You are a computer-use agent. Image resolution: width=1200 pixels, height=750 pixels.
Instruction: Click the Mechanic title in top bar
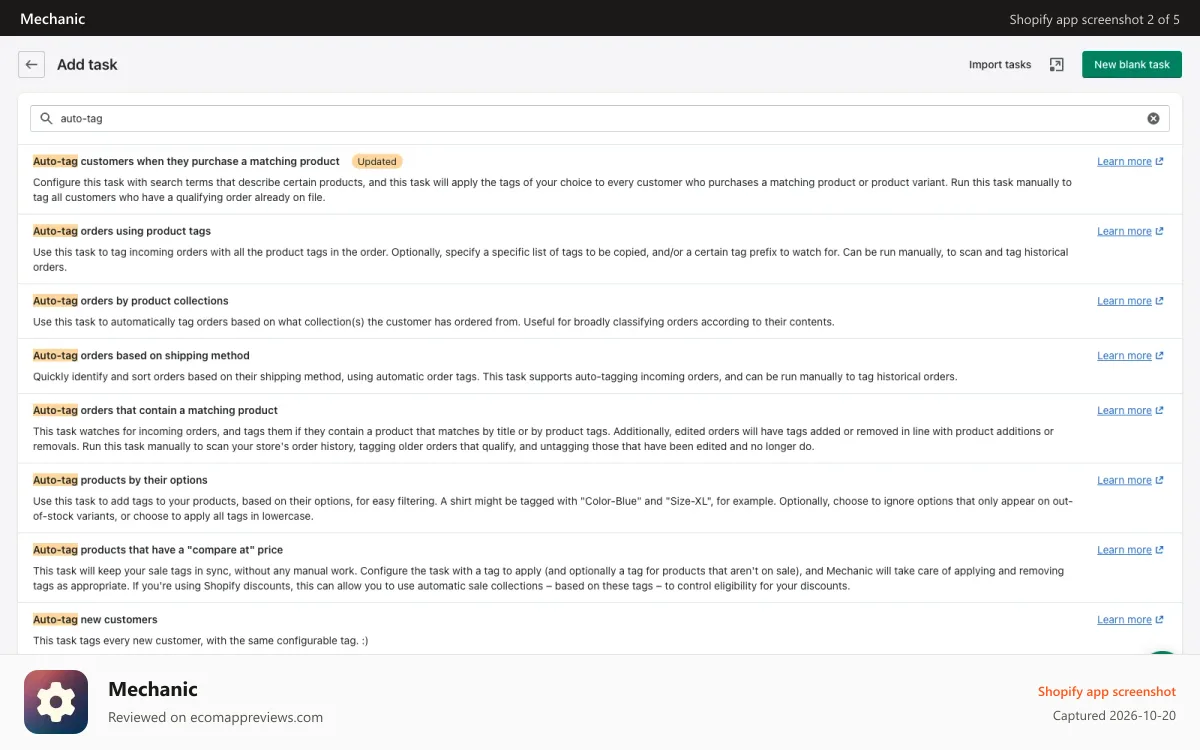[52, 18]
